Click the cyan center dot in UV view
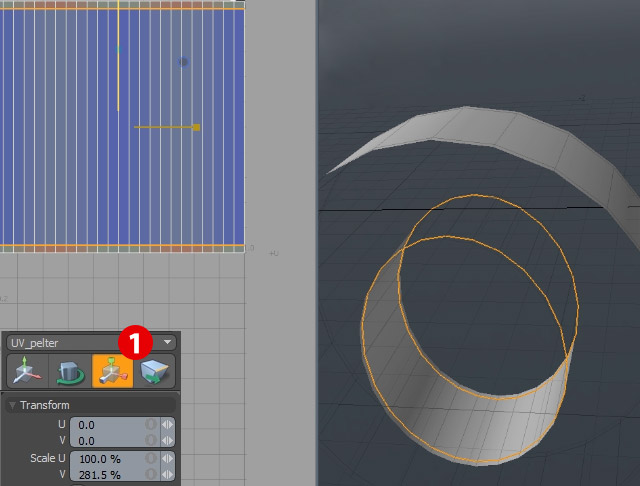The height and width of the screenshot is (486, 640). 118,50
